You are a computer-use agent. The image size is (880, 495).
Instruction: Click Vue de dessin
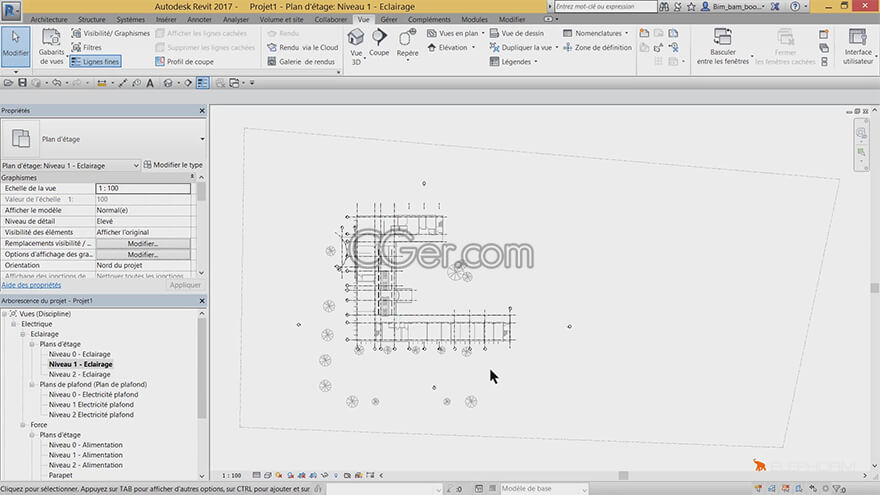tap(517, 33)
